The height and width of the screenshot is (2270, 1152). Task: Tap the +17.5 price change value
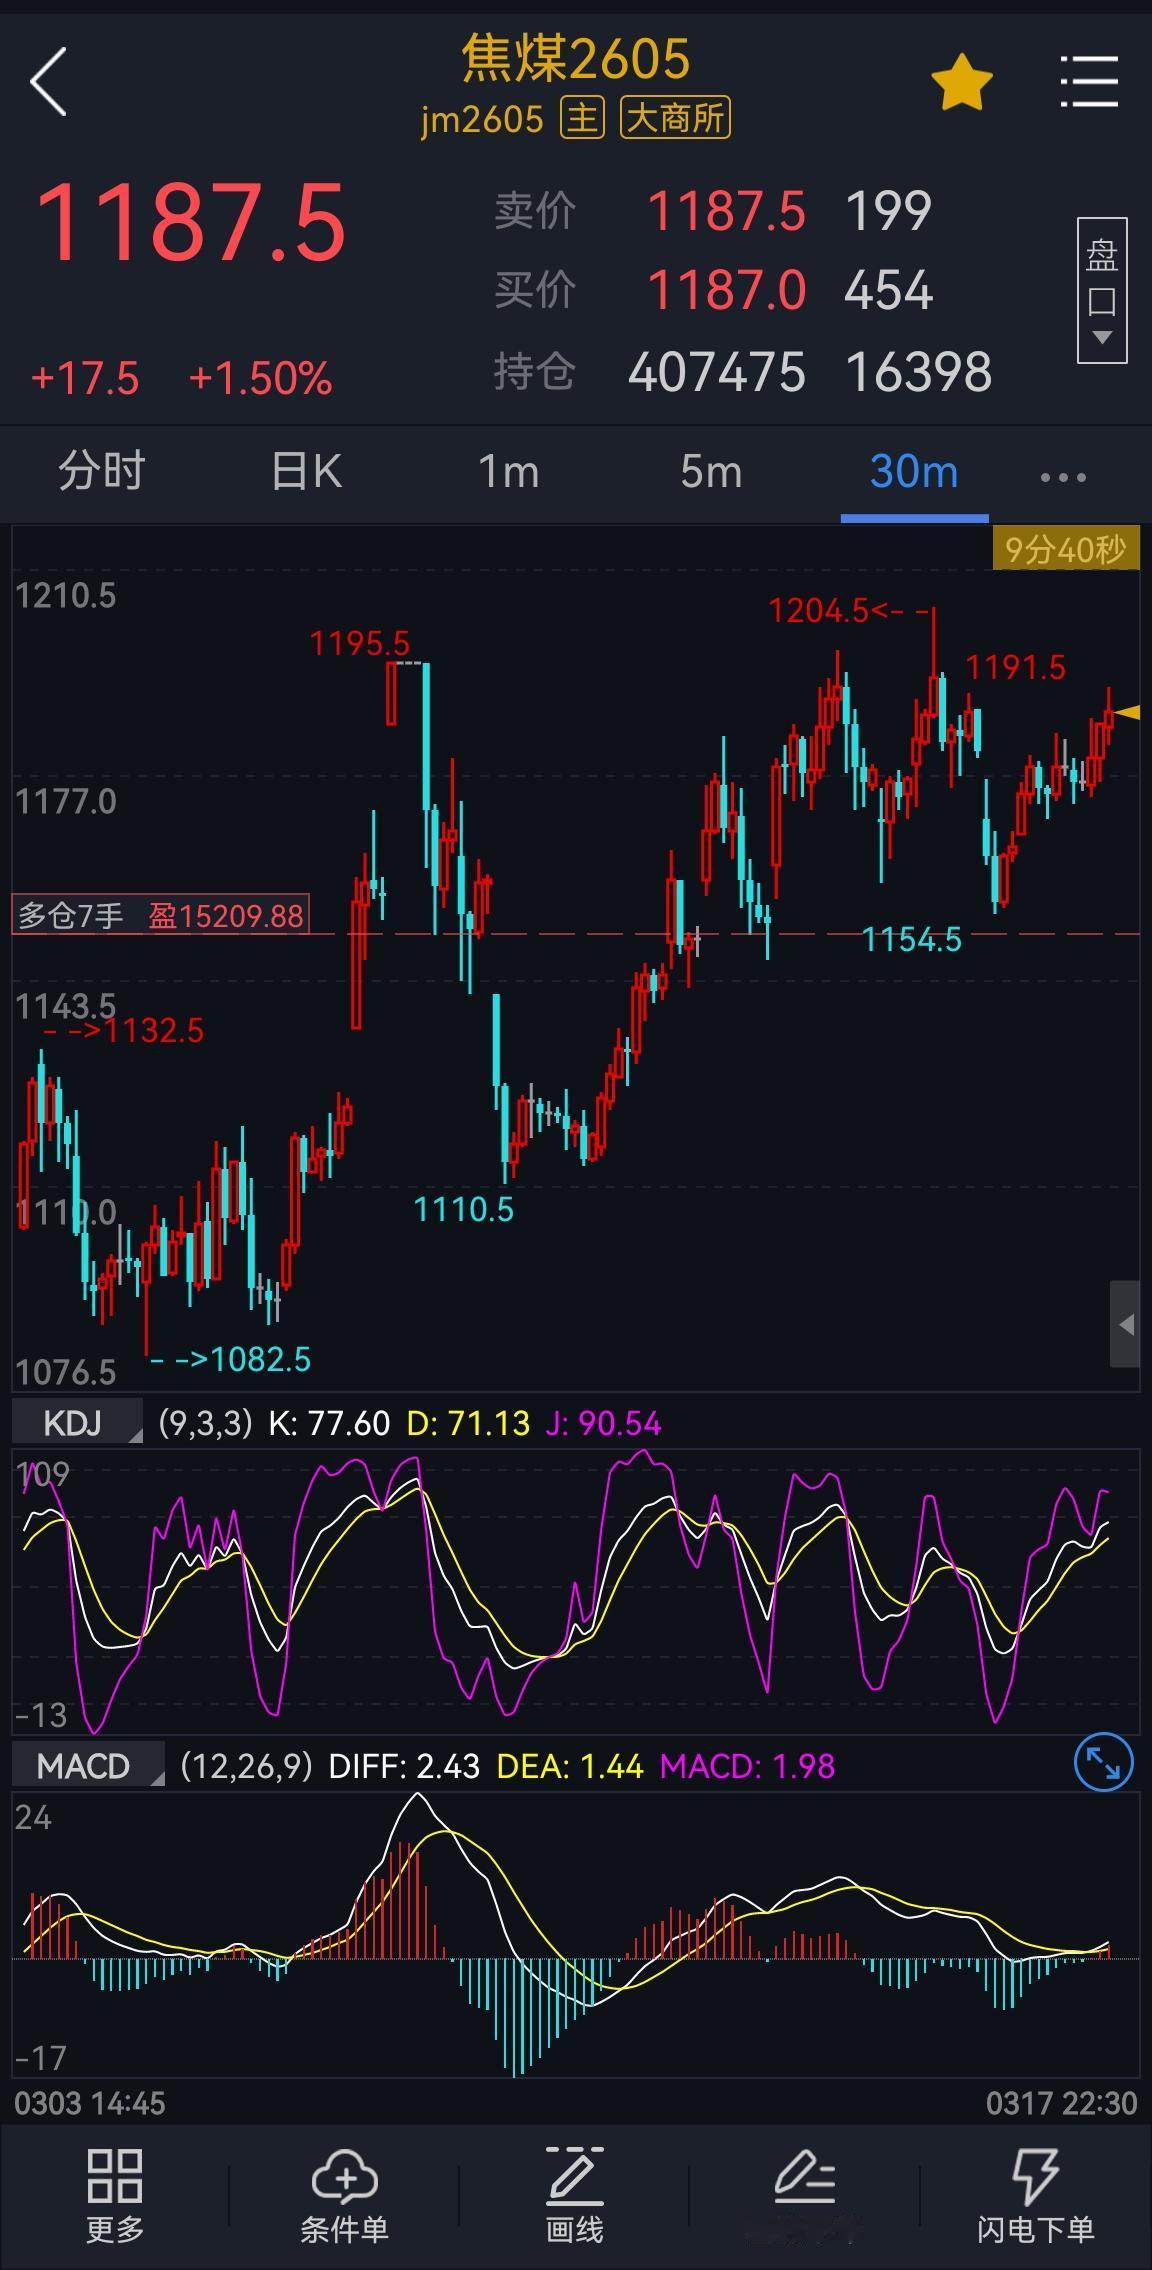[x=85, y=379]
